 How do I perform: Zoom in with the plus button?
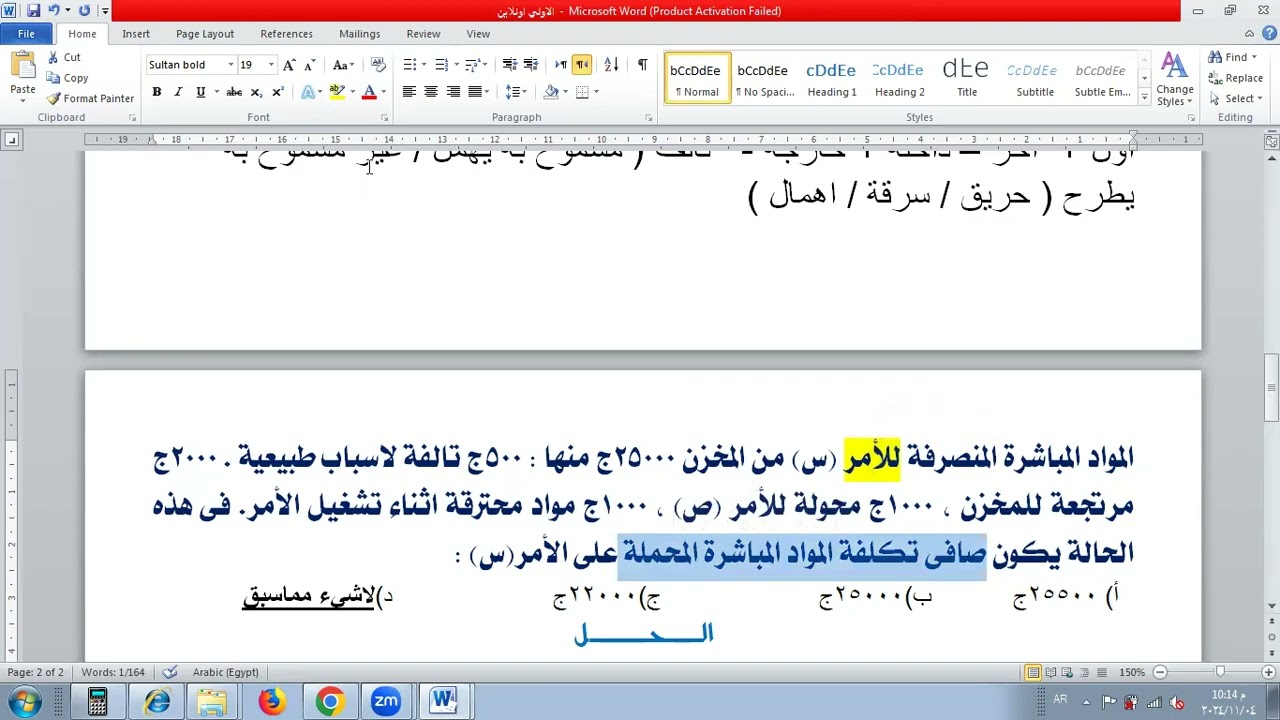coord(1270,672)
